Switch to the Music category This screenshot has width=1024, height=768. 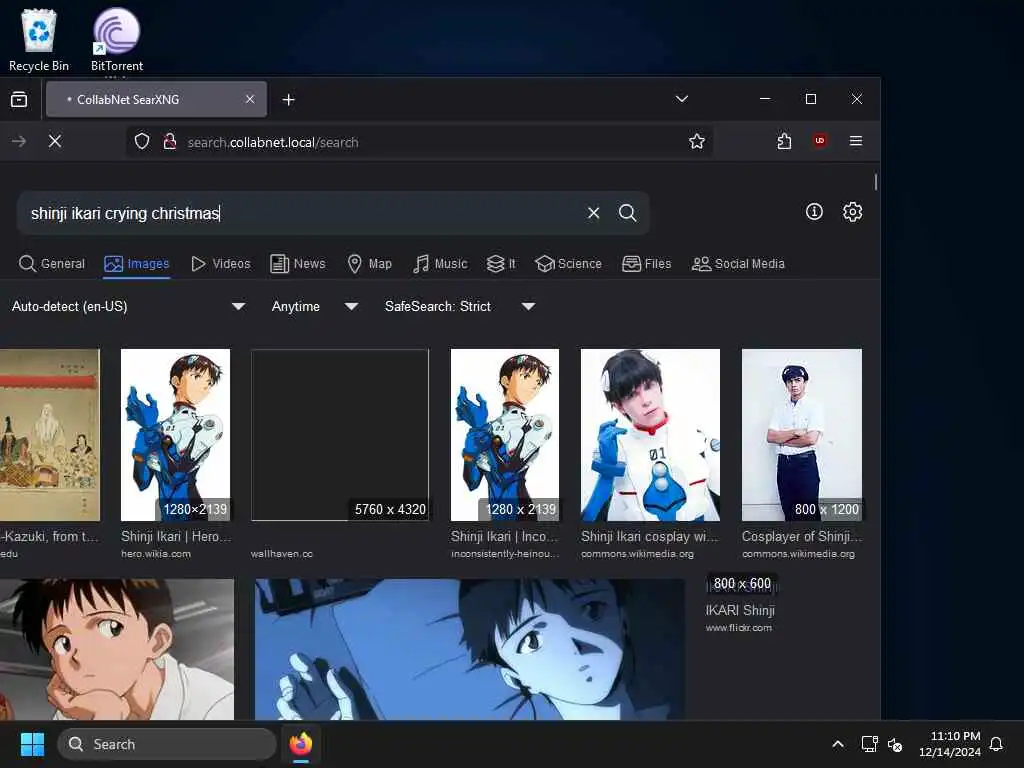[440, 264]
